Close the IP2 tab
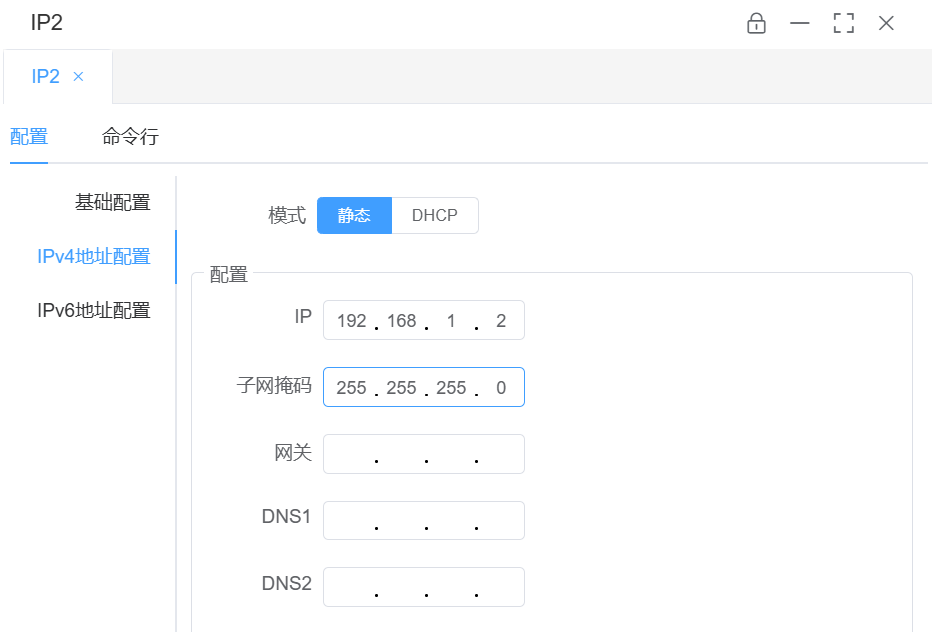 point(78,77)
